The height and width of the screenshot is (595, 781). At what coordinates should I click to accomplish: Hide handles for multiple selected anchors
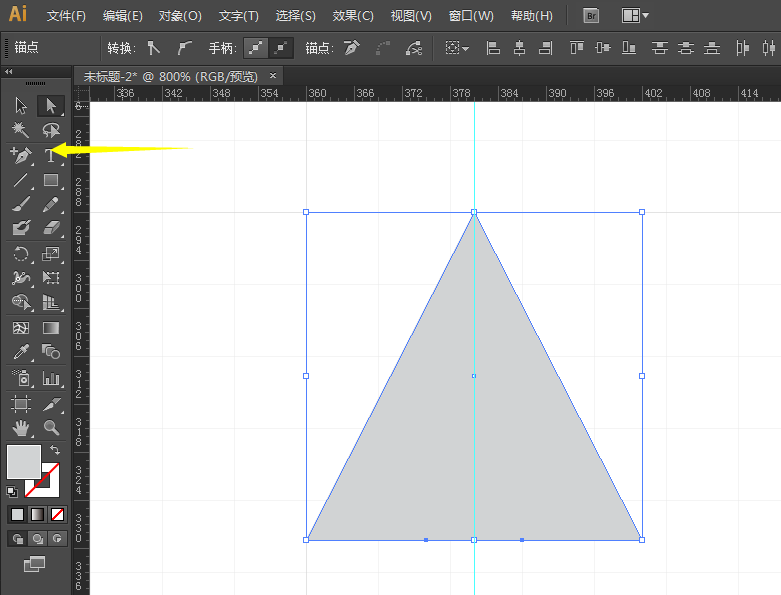pyautogui.click(x=281, y=48)
